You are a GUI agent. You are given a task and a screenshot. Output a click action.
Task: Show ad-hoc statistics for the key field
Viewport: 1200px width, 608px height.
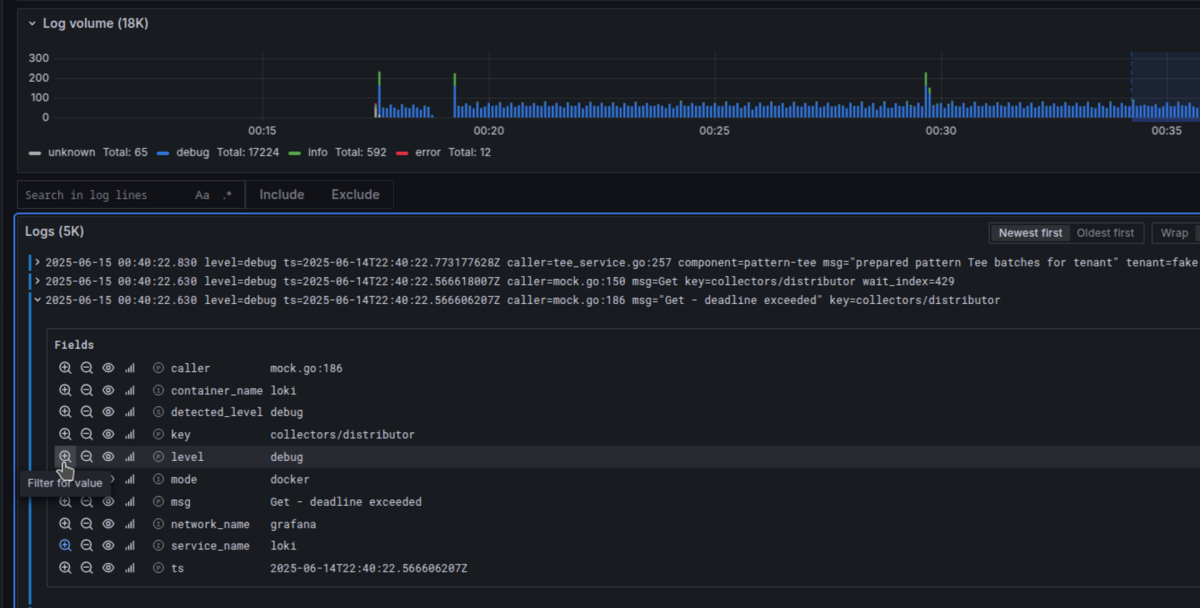click(x=130, y=435)
